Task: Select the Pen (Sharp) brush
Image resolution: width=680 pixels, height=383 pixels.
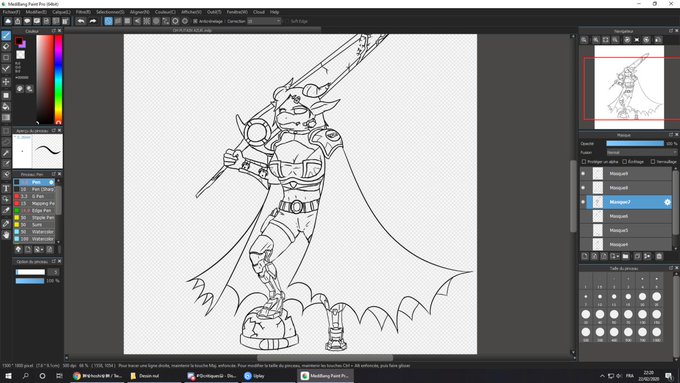Action: [34, 189]
